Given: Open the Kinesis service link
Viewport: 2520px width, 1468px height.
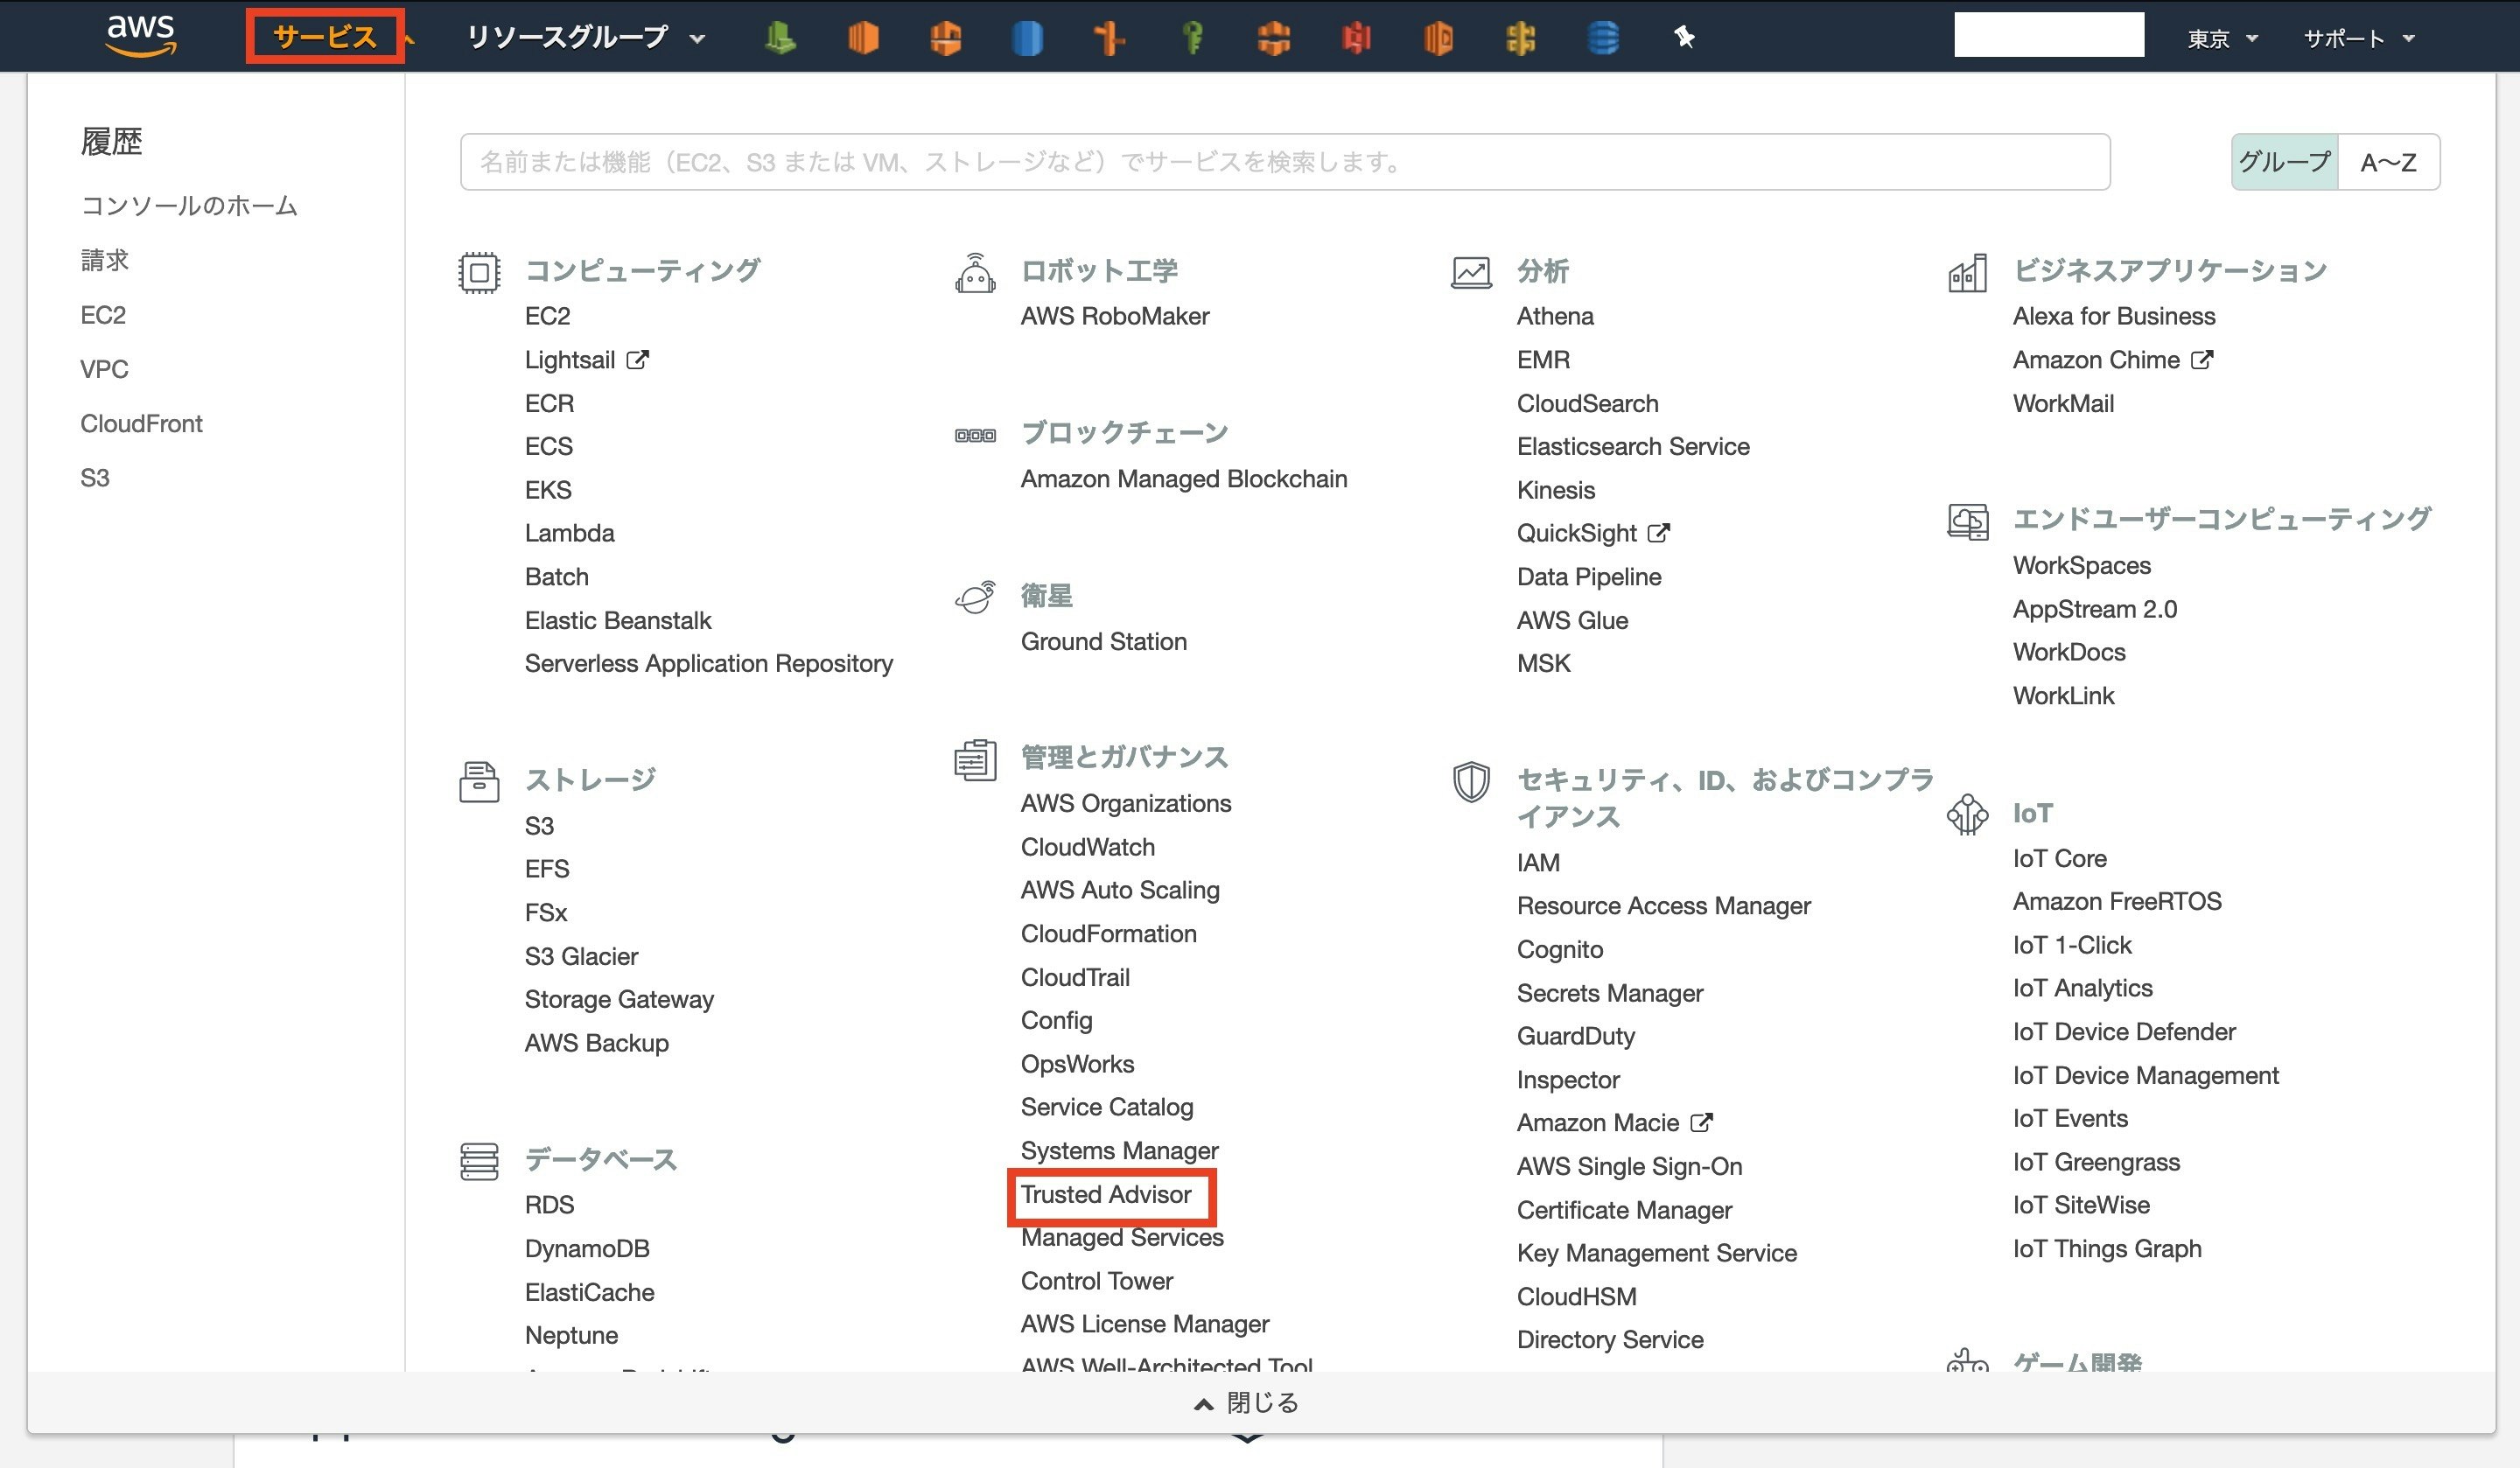Looking at the screenshot, I should (1555, 490).
